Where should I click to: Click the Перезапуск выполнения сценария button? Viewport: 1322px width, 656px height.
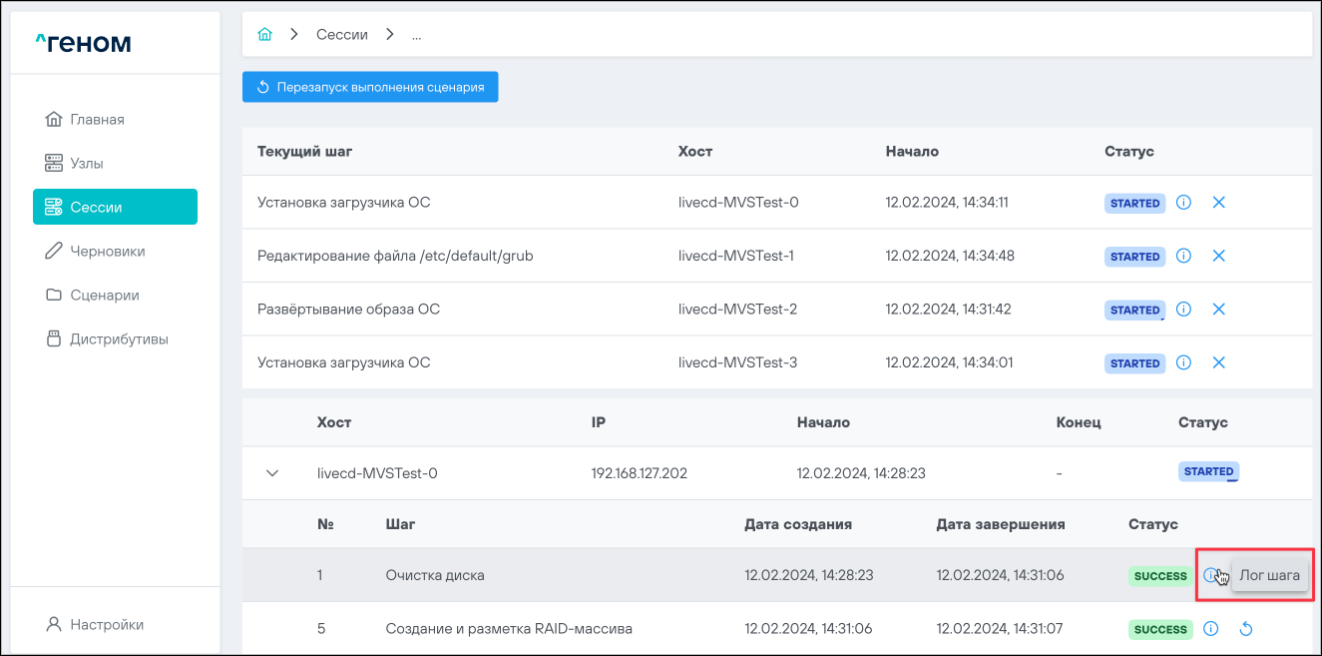click(370, 87)
